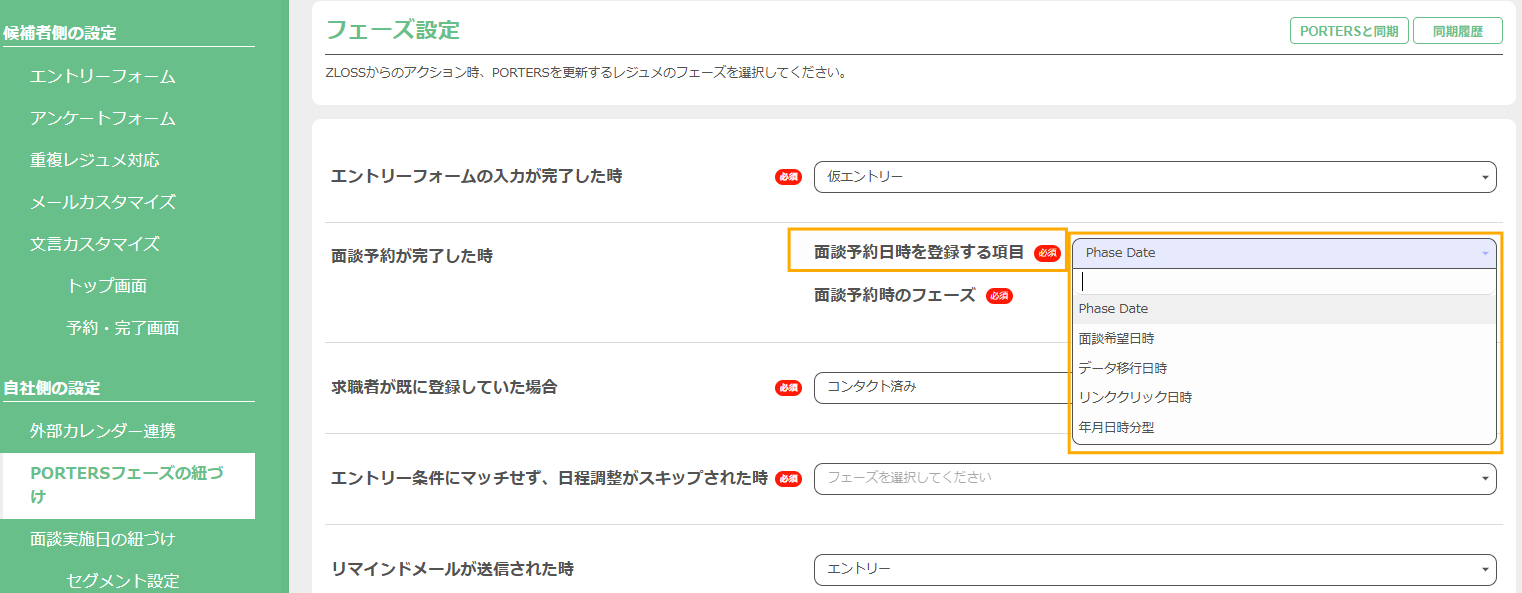Open the 仮エントリー phase dropdown

(x=1154, y=177)
